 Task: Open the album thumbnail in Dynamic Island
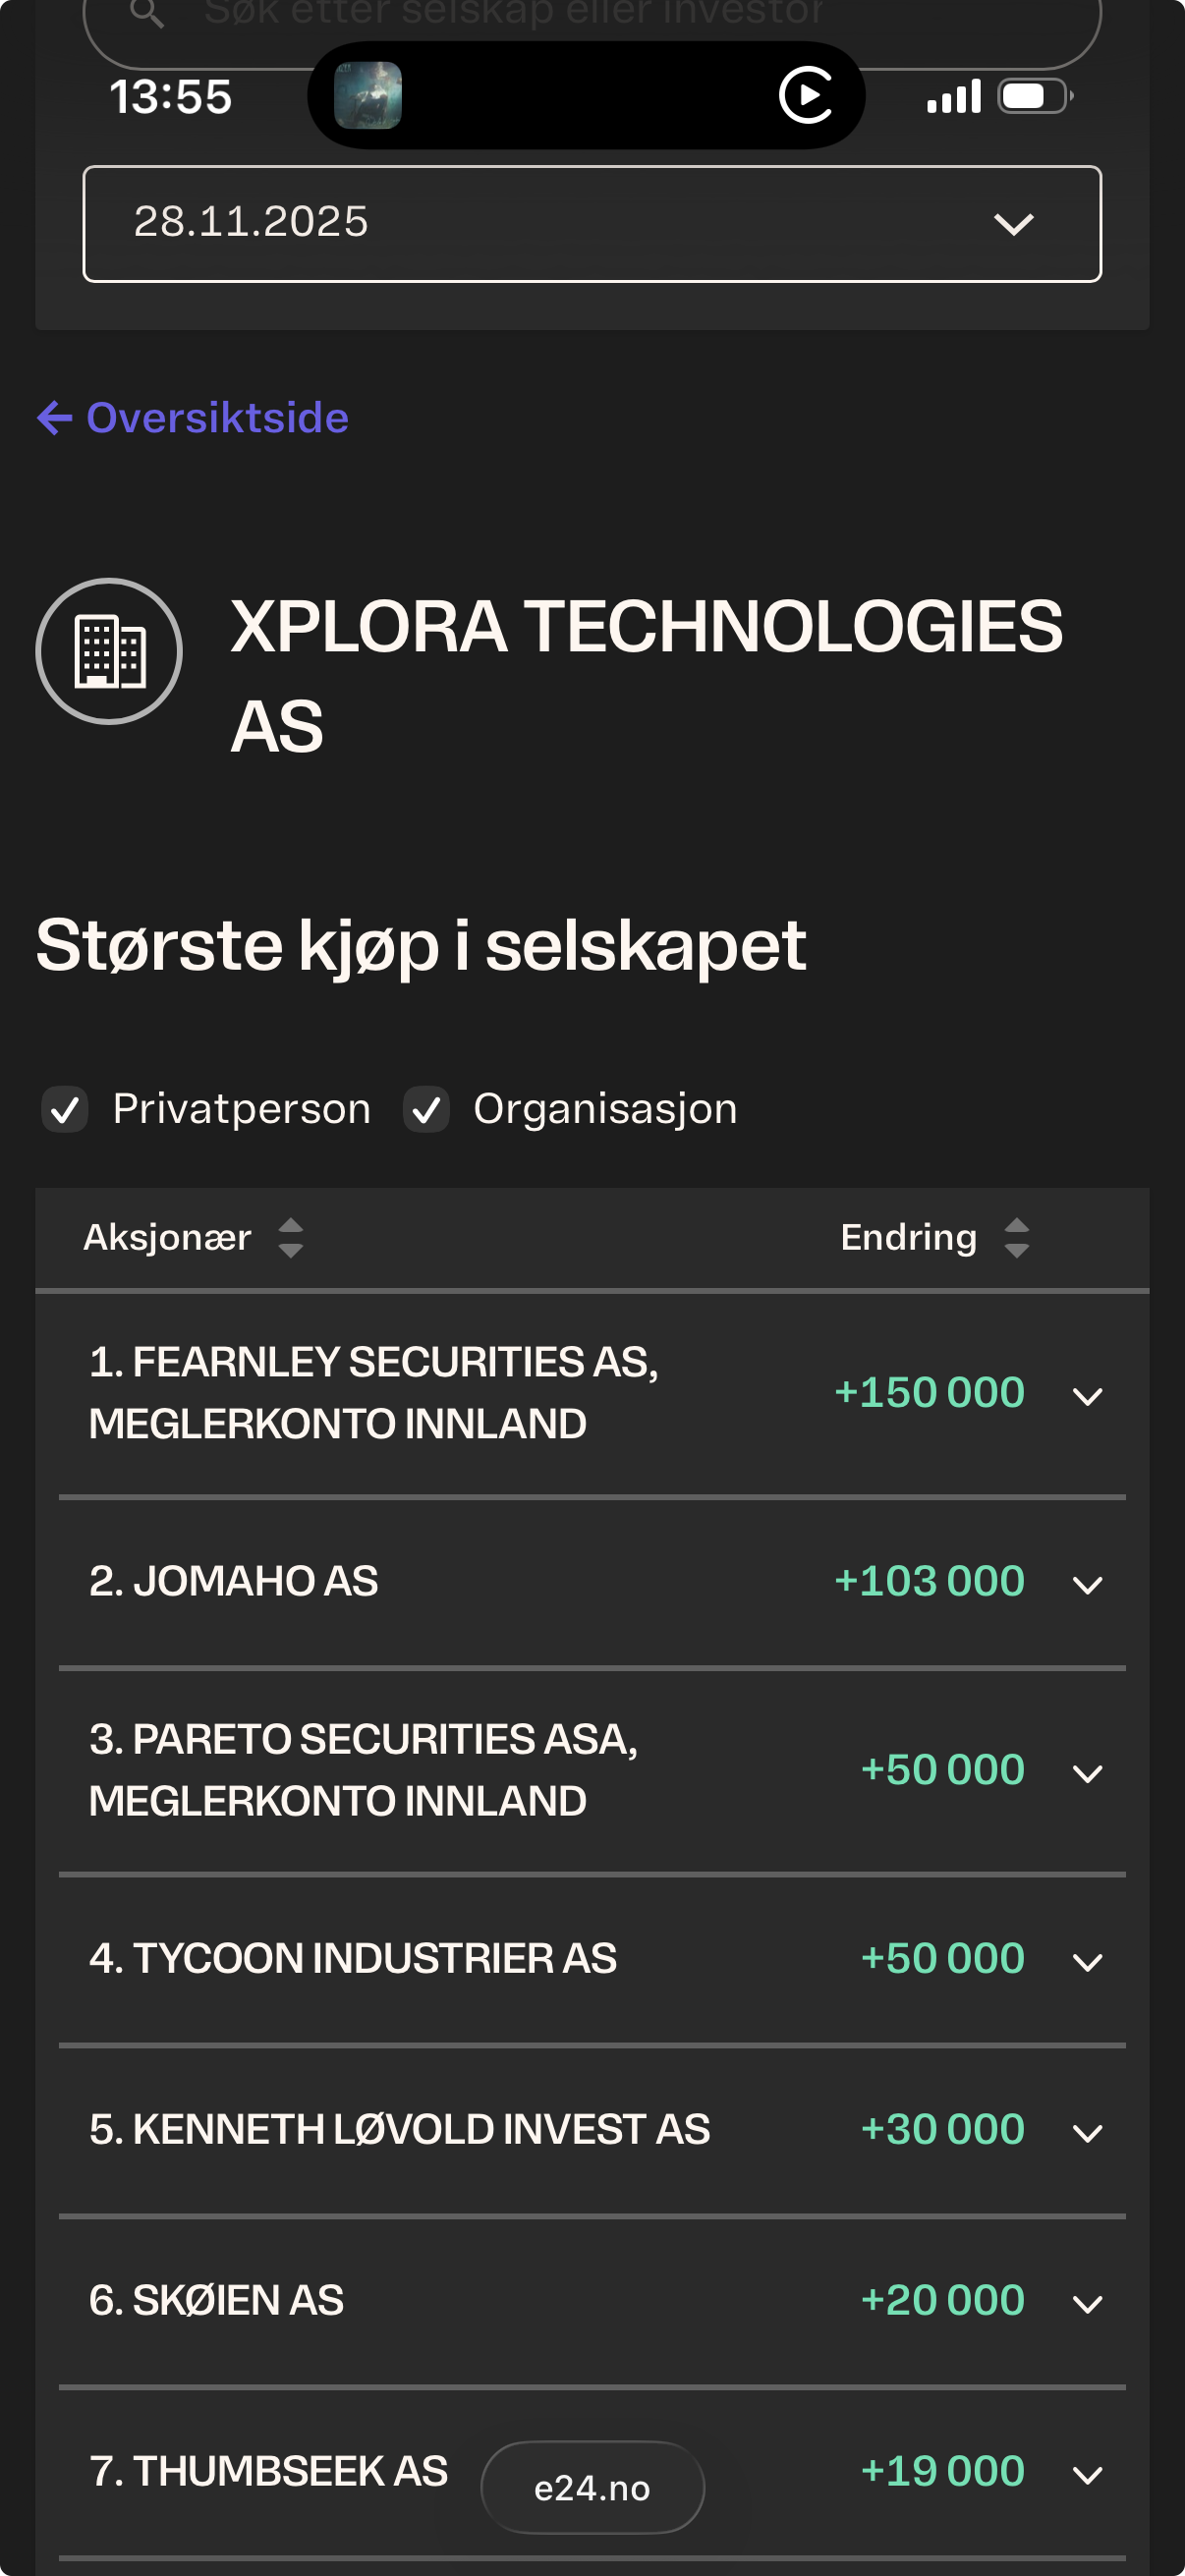368,96
